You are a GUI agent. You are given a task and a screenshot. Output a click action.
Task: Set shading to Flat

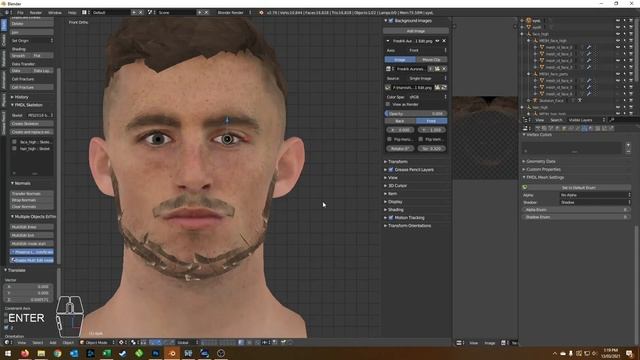tap(42, 56)
